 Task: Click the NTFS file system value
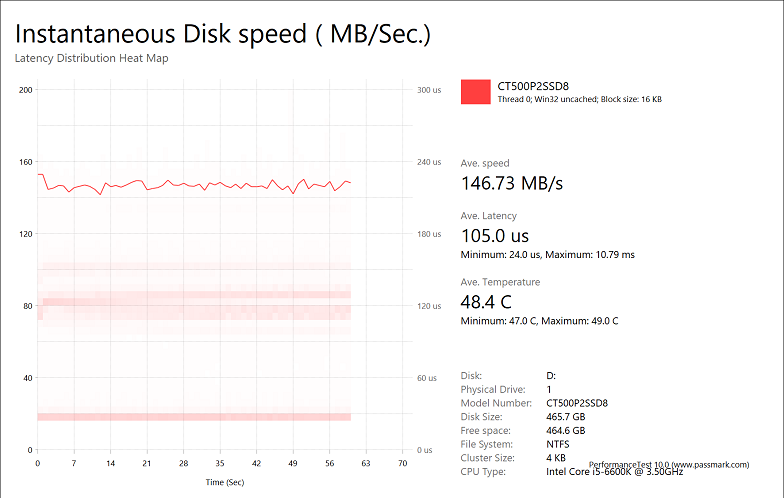coord(559,444)
